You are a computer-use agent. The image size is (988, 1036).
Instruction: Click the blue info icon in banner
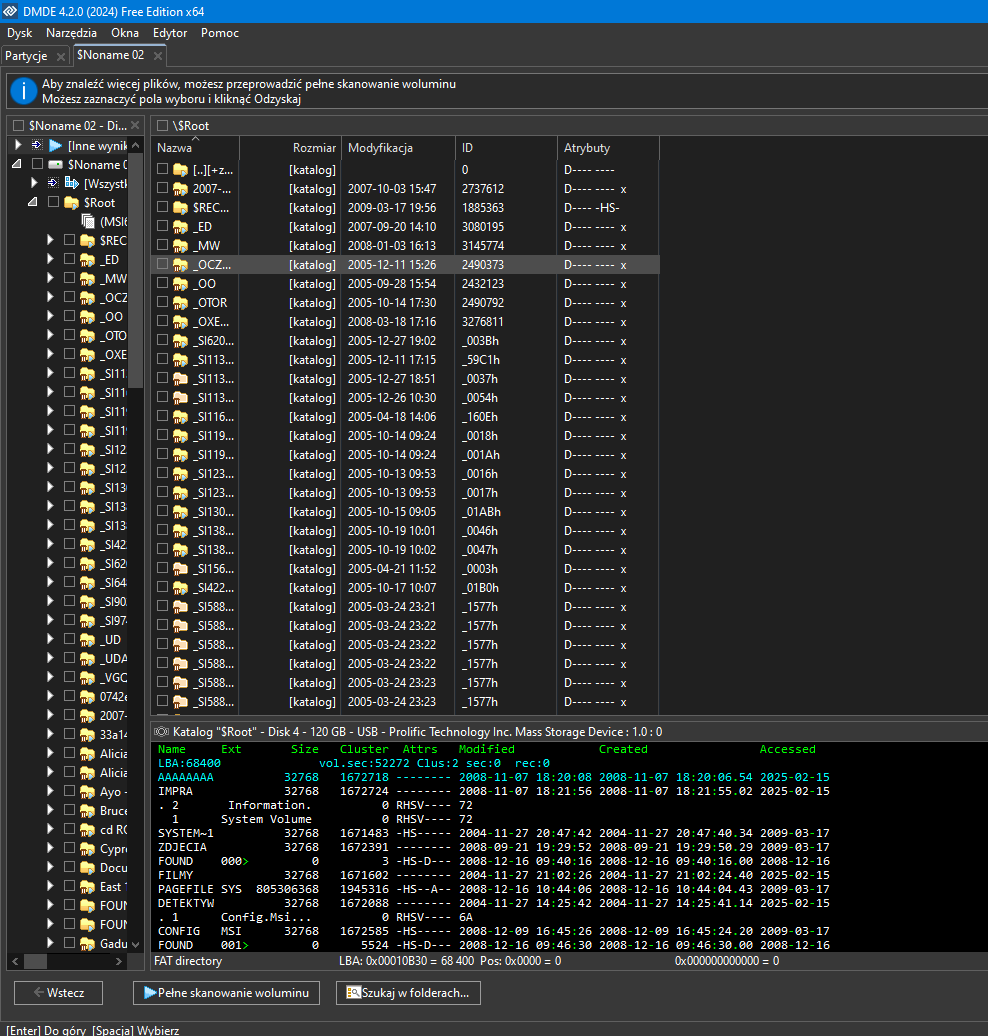24,91
